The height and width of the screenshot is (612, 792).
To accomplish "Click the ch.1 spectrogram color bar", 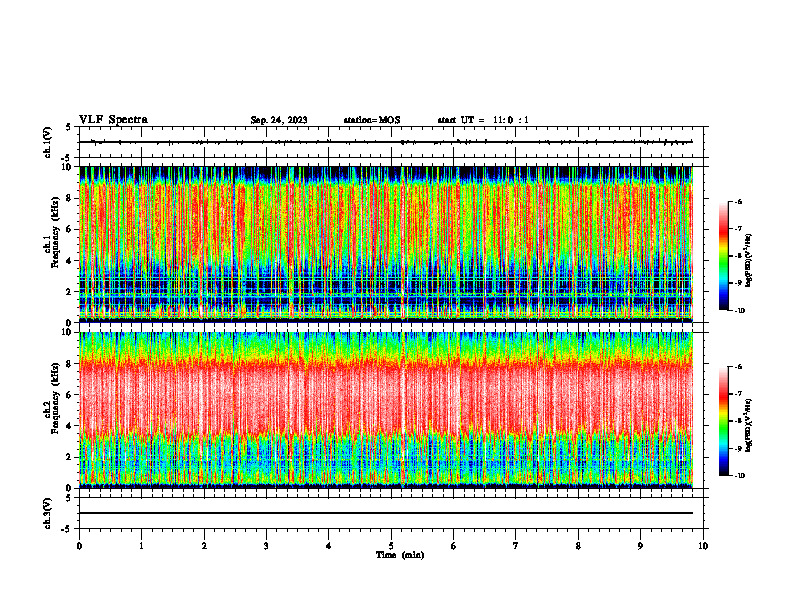I will click(723, 256).
